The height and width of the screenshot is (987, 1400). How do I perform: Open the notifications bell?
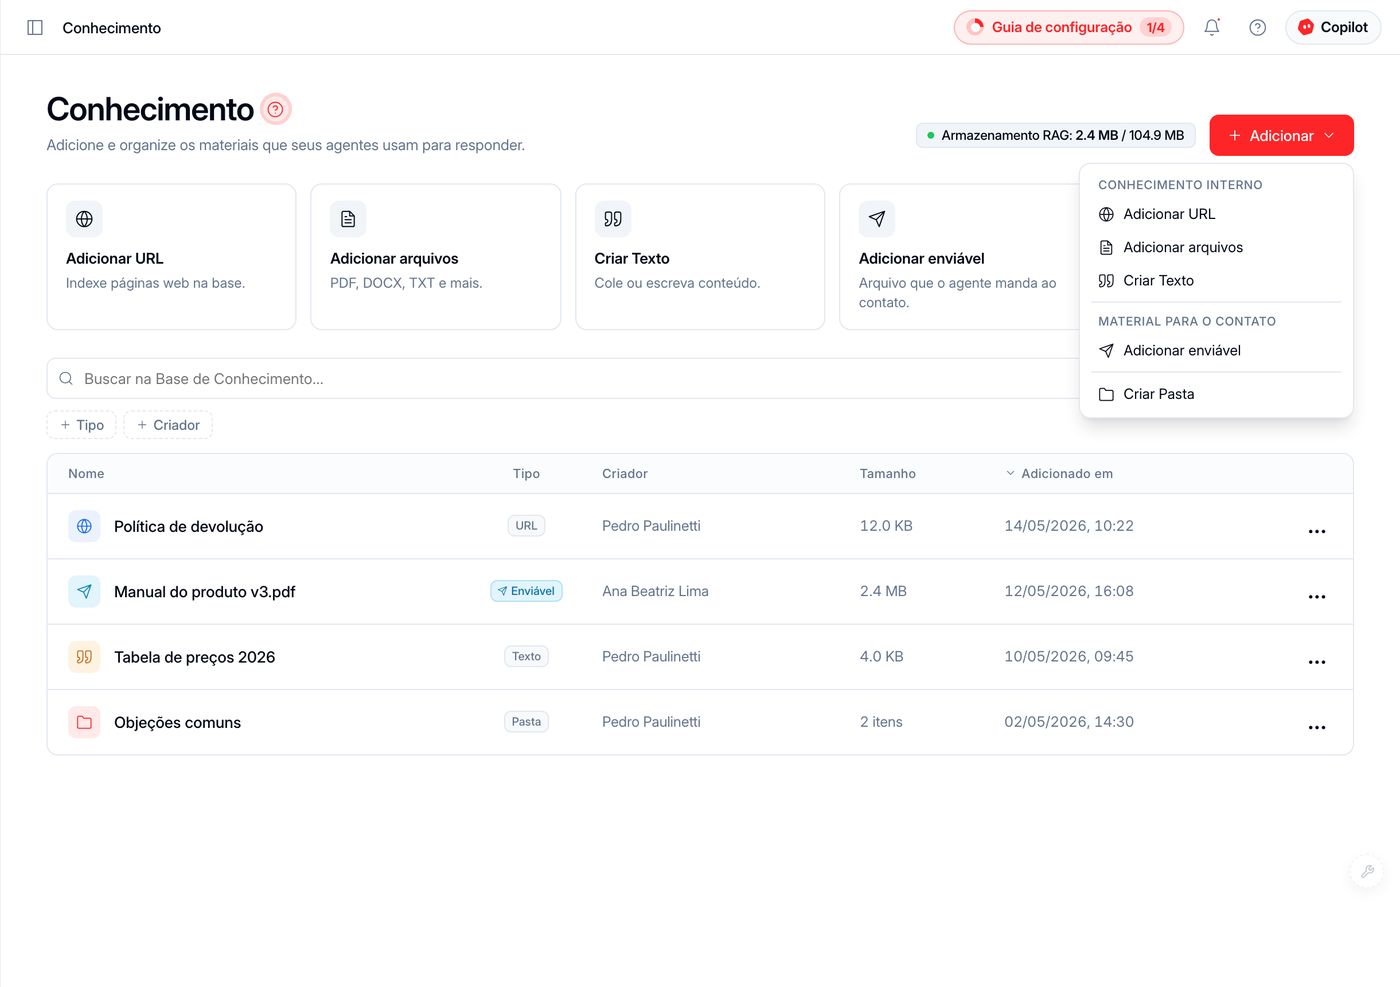coord(1211,28)
